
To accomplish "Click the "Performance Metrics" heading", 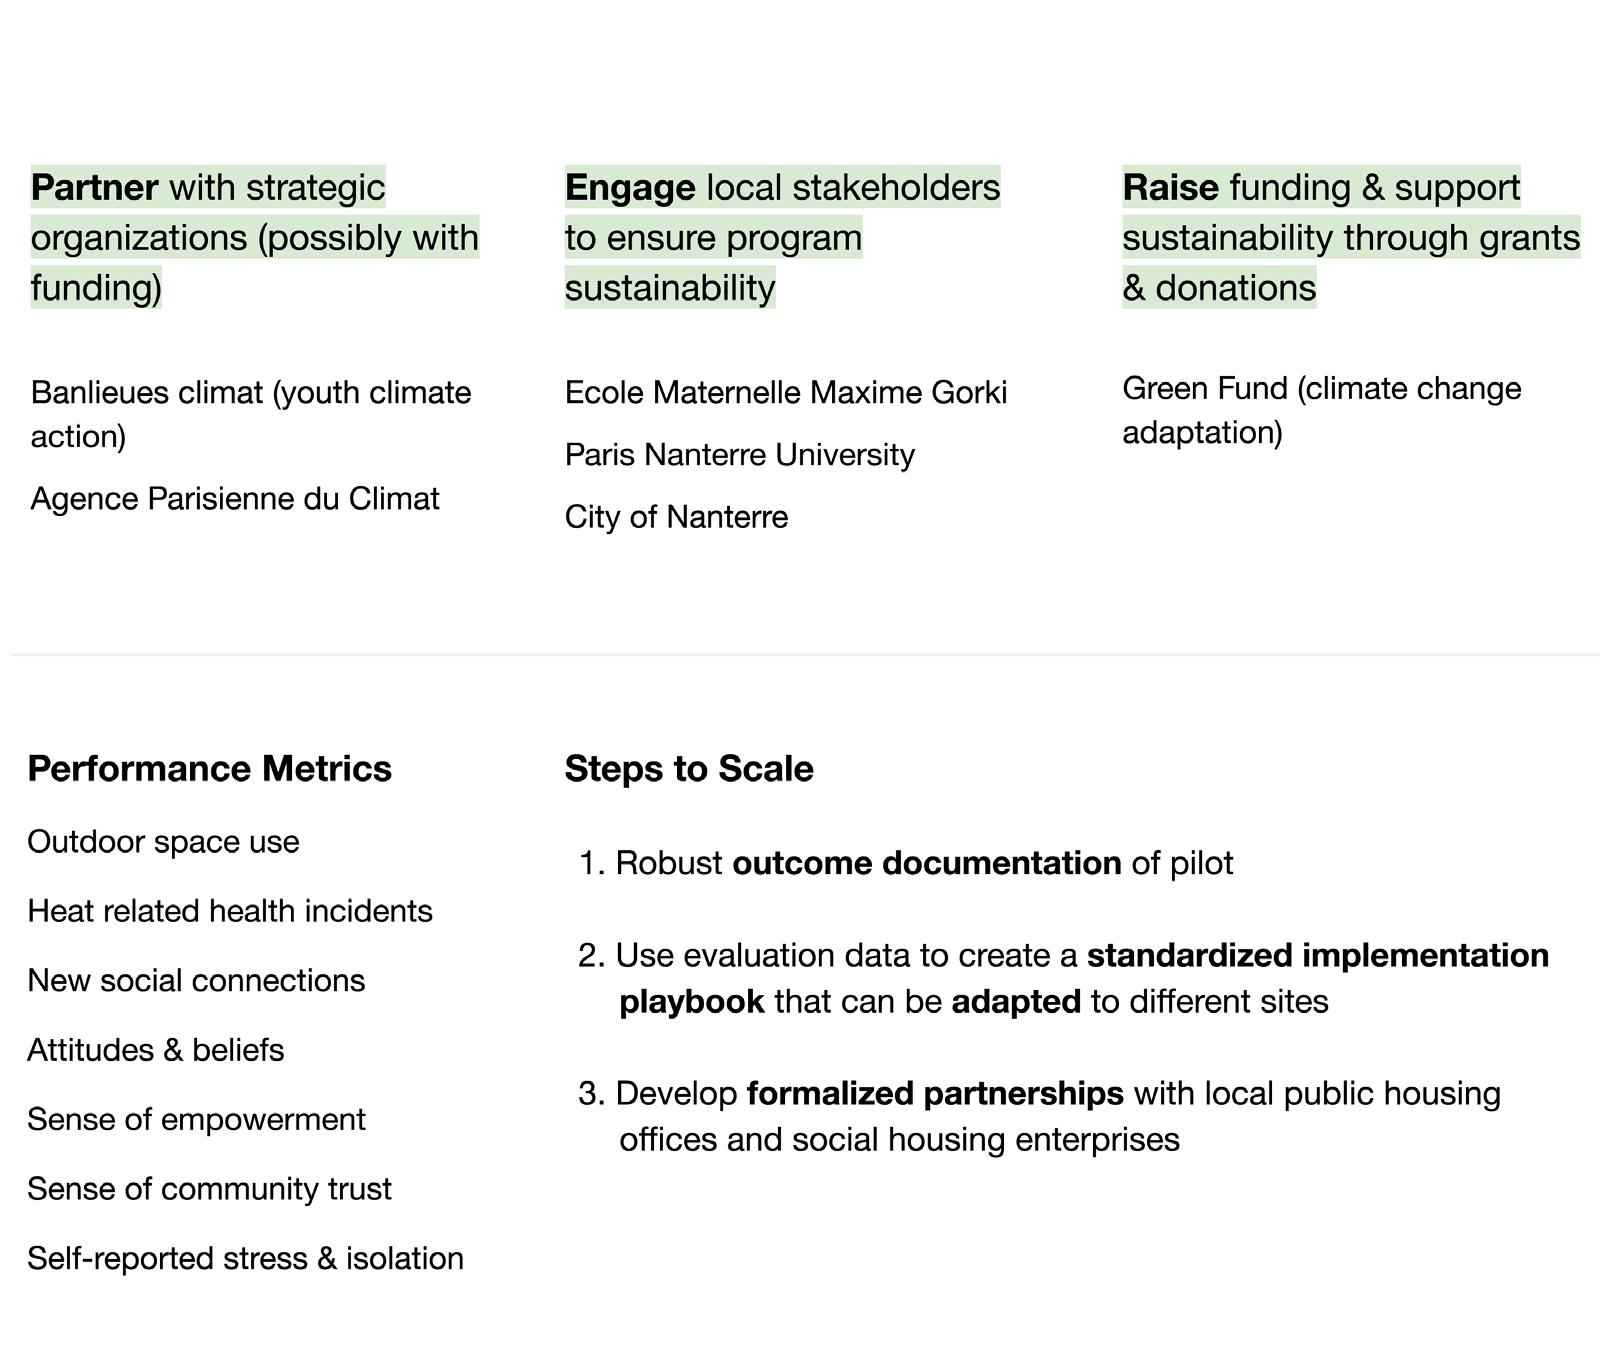I will [x=209, y=769].
